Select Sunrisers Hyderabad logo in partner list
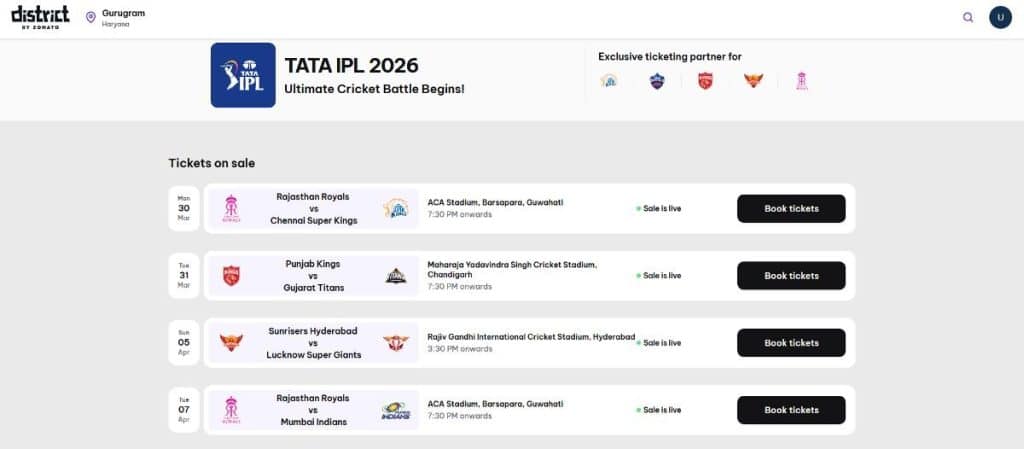1024x449 pixels. click(x=753, y=81)
